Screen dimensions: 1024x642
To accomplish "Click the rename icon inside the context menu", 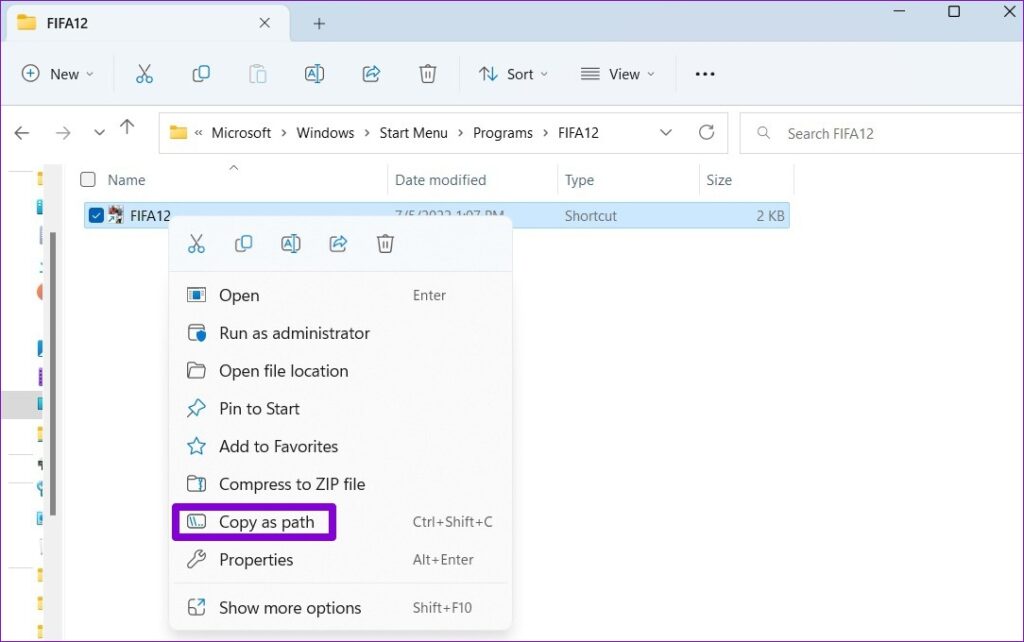I will [x=291, y=243].
